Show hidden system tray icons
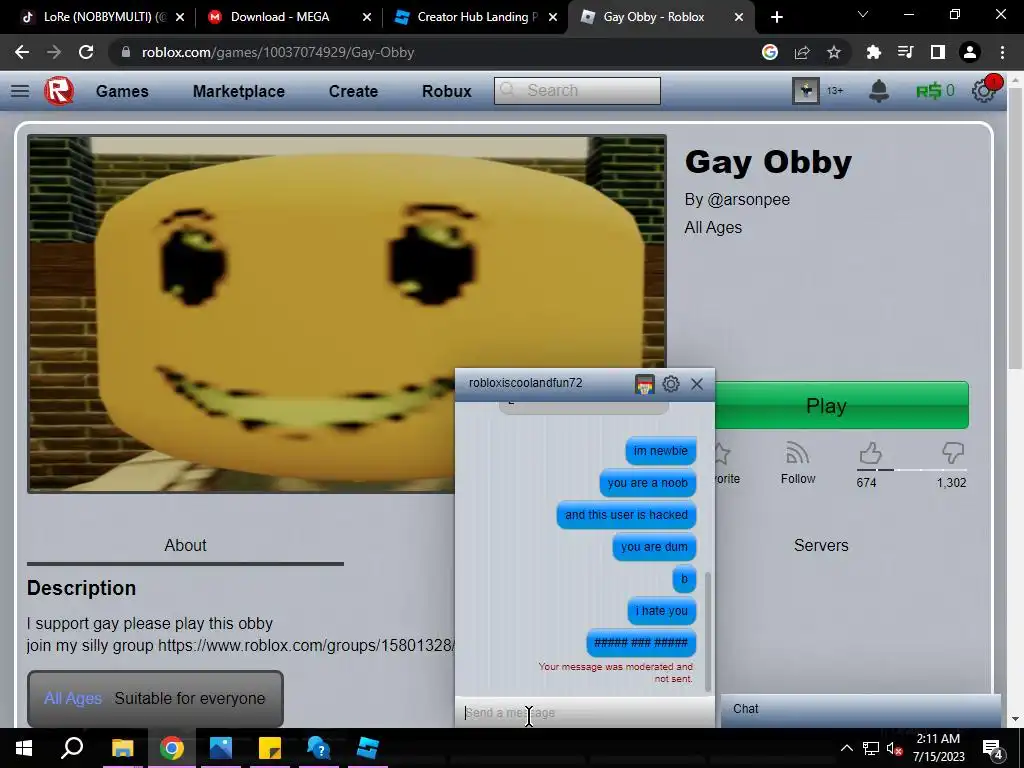Screen dimensions: 1024x768 click(x=846, y=748)
